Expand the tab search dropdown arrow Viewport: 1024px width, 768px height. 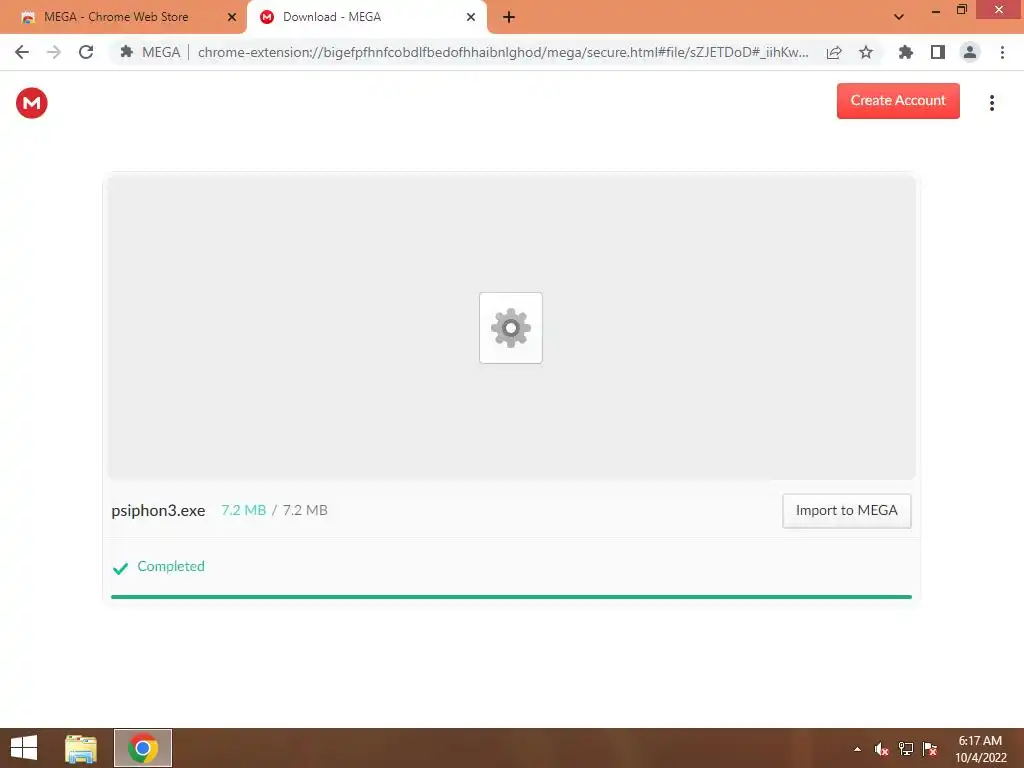pos(899,17)
